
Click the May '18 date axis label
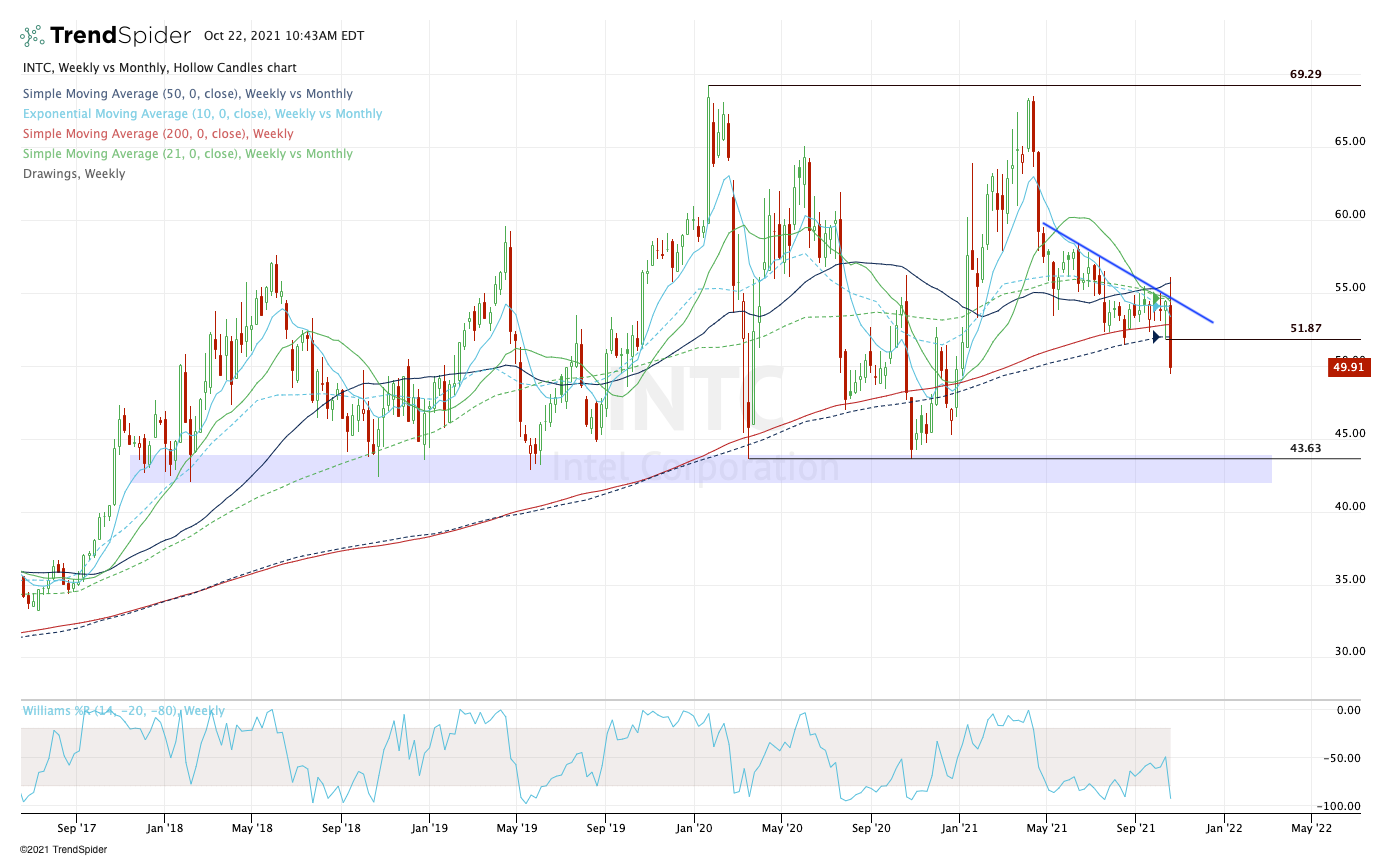coord(252,828)
